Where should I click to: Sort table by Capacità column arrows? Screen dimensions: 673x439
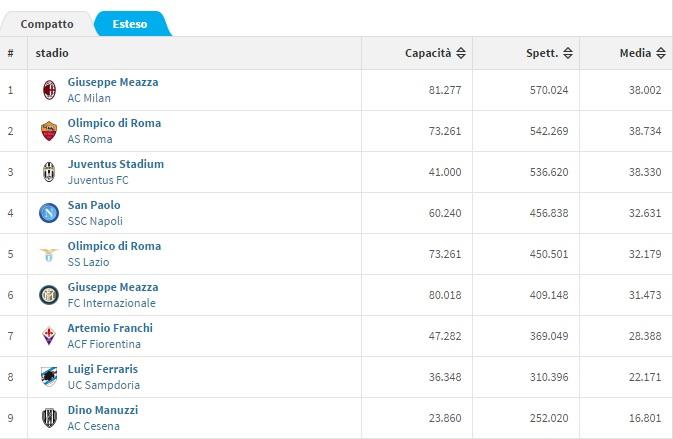[462, 53]
